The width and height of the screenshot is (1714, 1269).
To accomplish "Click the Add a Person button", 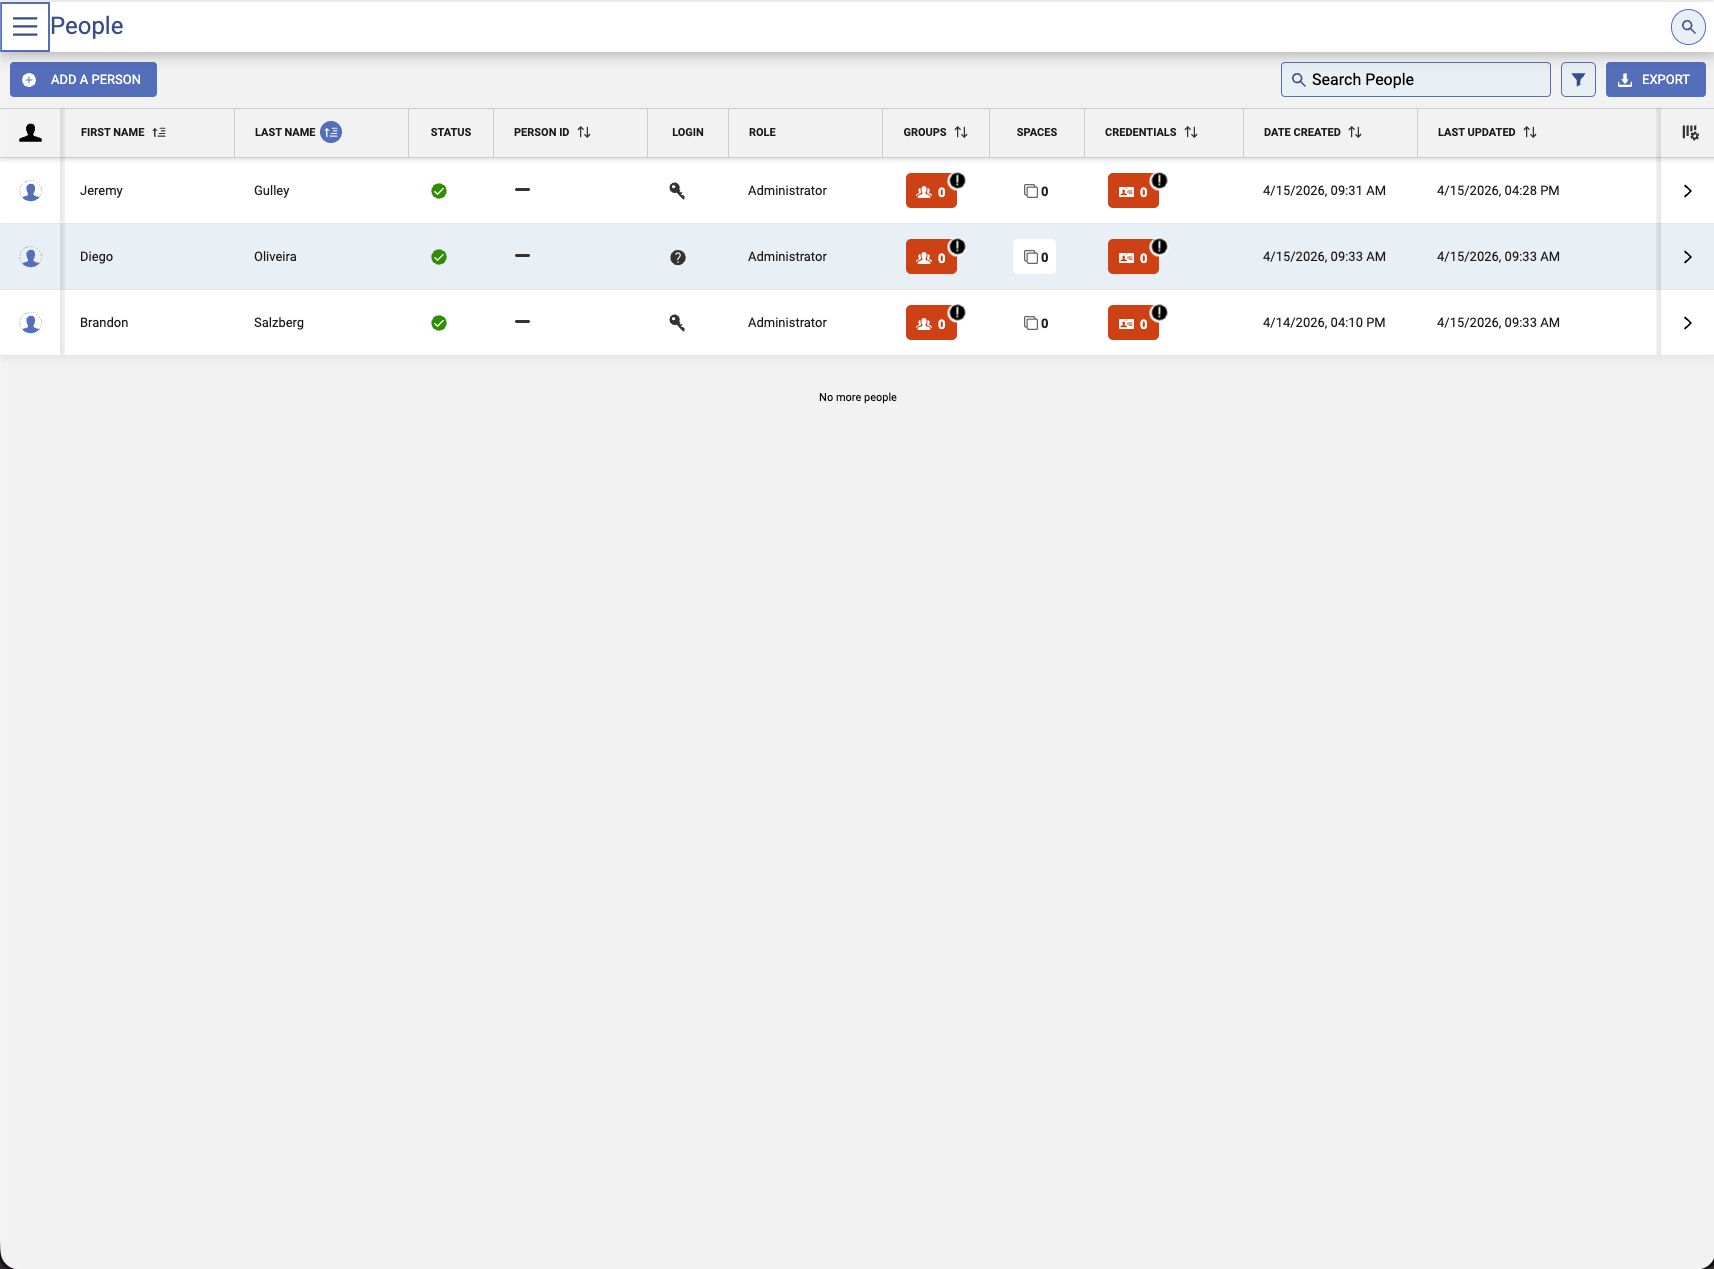I will coord(84,80).
